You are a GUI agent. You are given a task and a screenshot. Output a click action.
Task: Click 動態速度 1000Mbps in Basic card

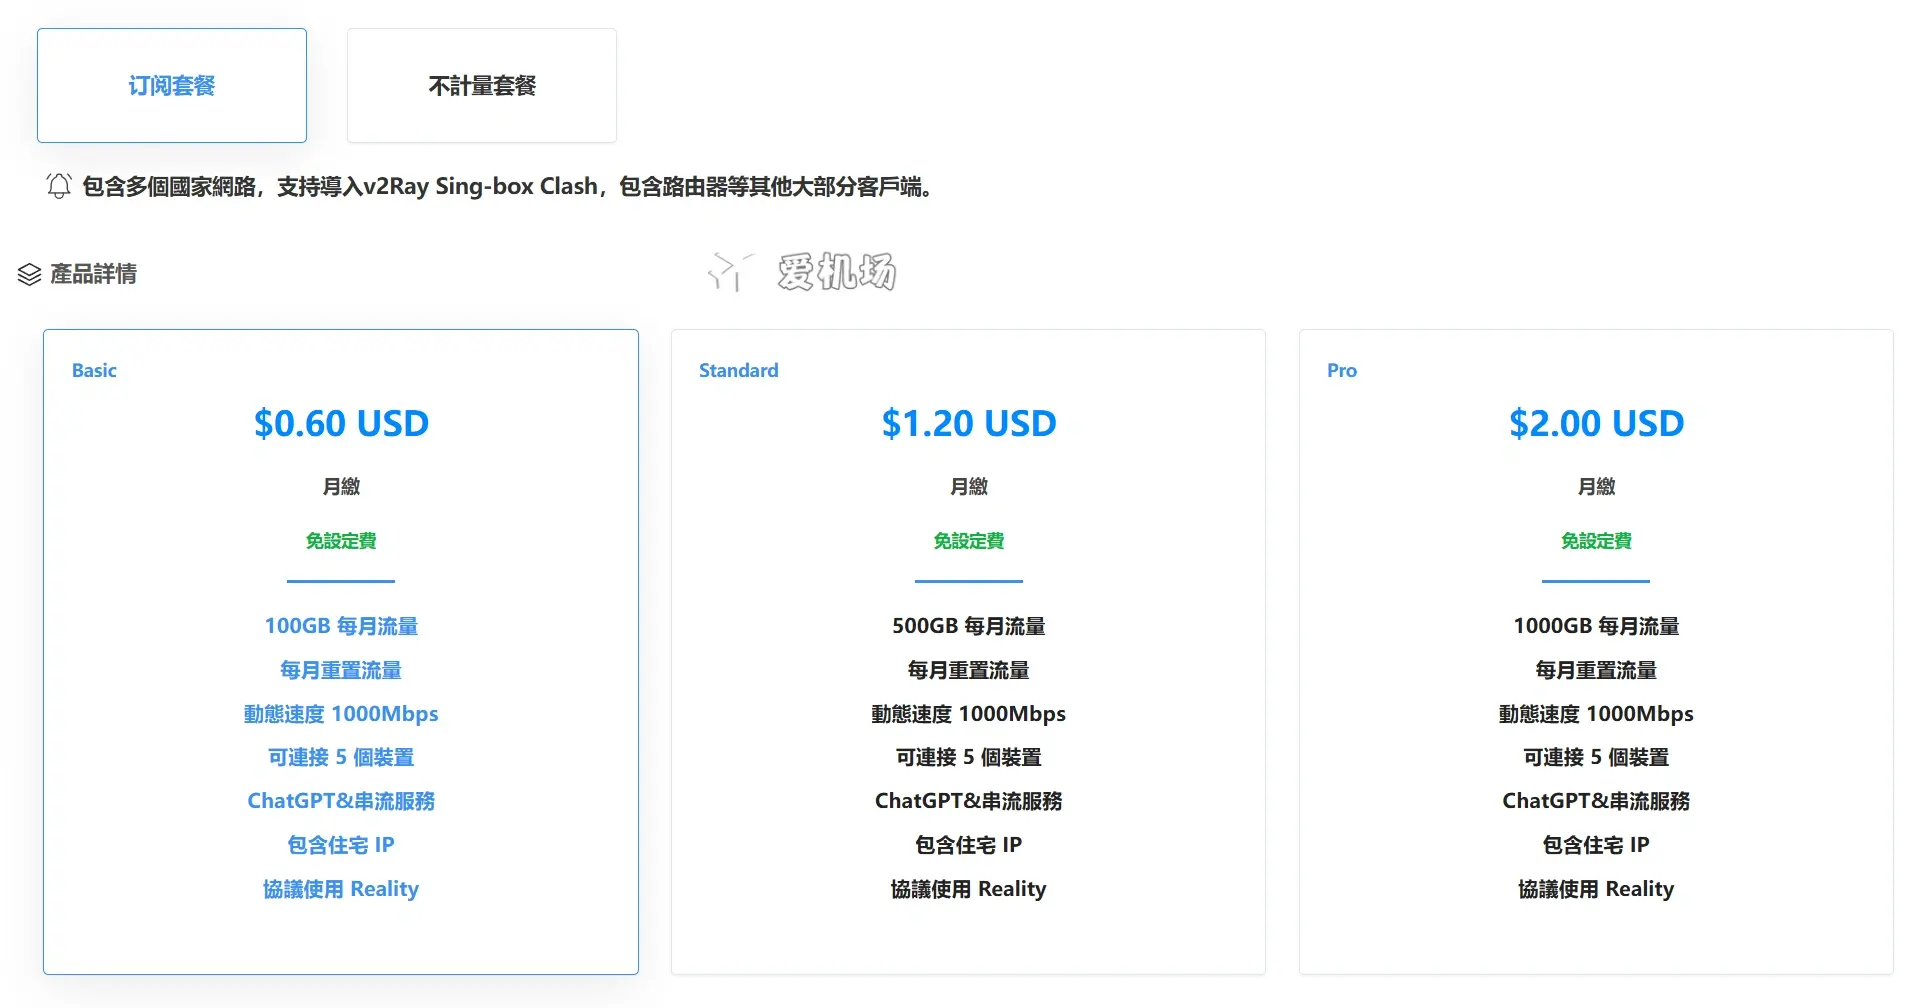click(x=341, y=714)
